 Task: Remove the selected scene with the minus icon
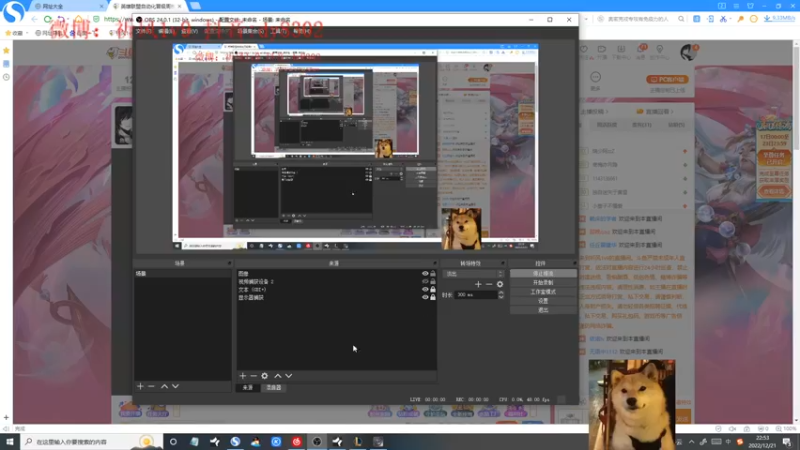pyautogui.click(x=152, y=386)
